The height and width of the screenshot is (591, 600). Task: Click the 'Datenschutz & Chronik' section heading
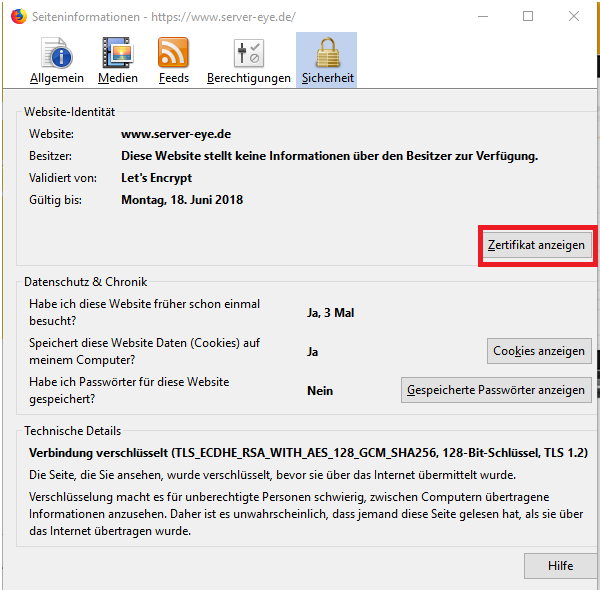85,282
